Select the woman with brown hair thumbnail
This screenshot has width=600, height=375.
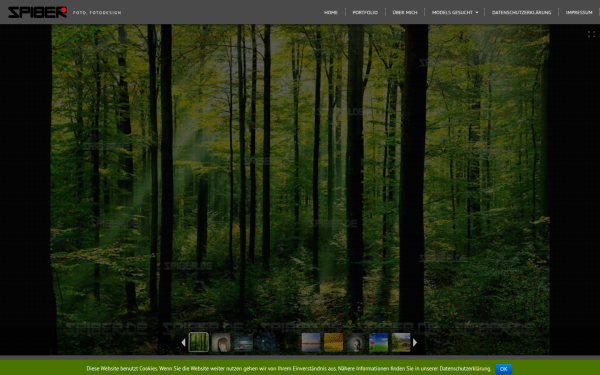click(x=221, y=342)
